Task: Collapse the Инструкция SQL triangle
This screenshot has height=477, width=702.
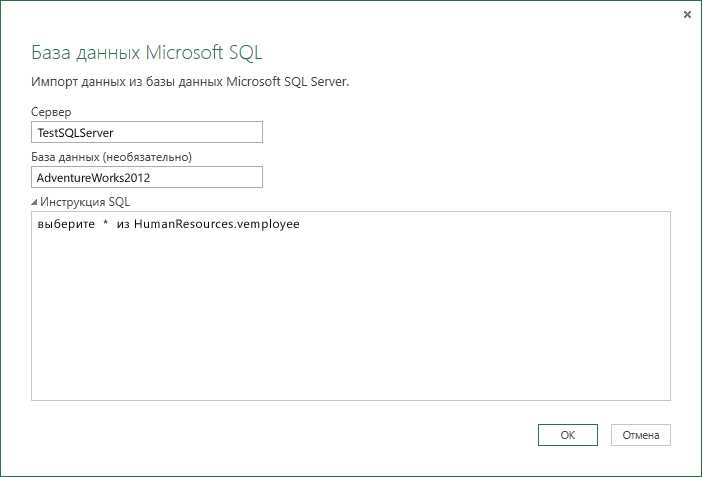Action: pyautogui.click(x=34, y=202)
